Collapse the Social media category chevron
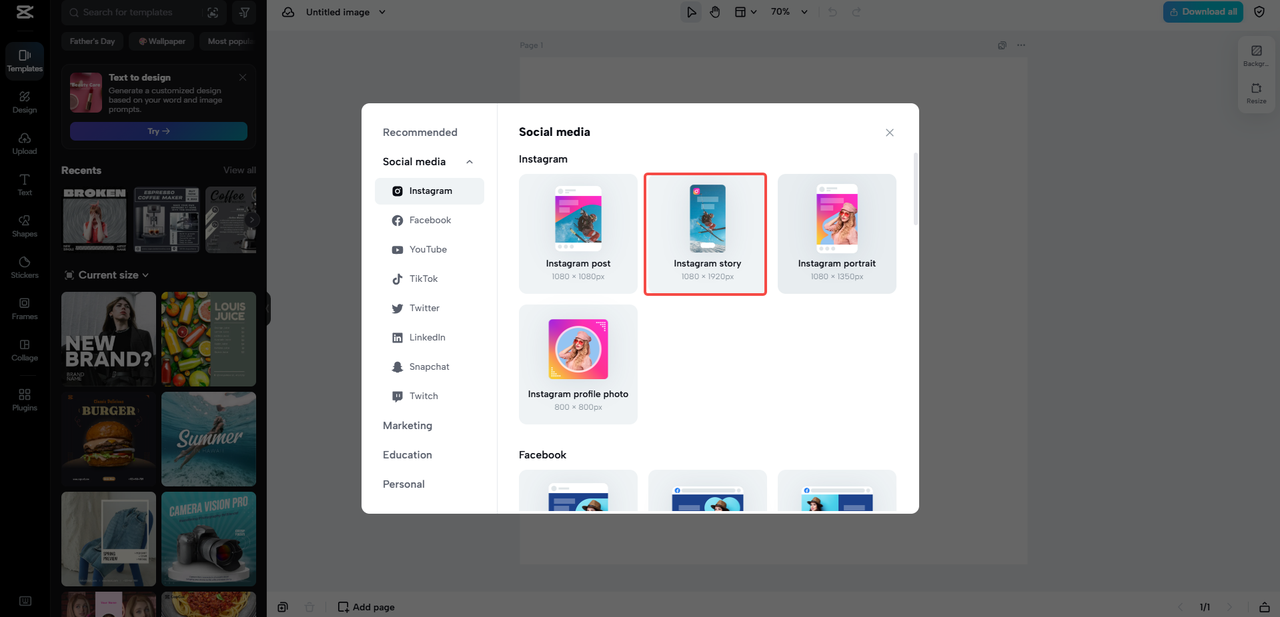The image size is (1280, 617). (469, 161)
